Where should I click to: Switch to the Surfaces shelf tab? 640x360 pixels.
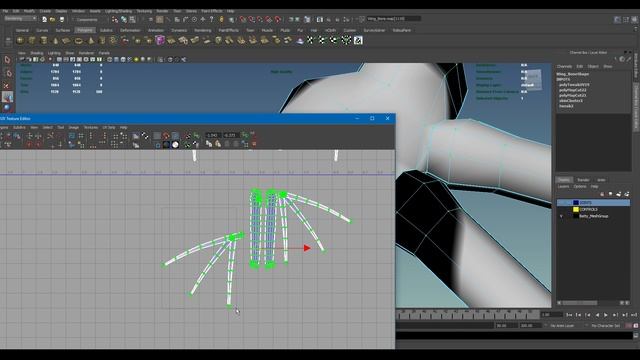[62, 30]
